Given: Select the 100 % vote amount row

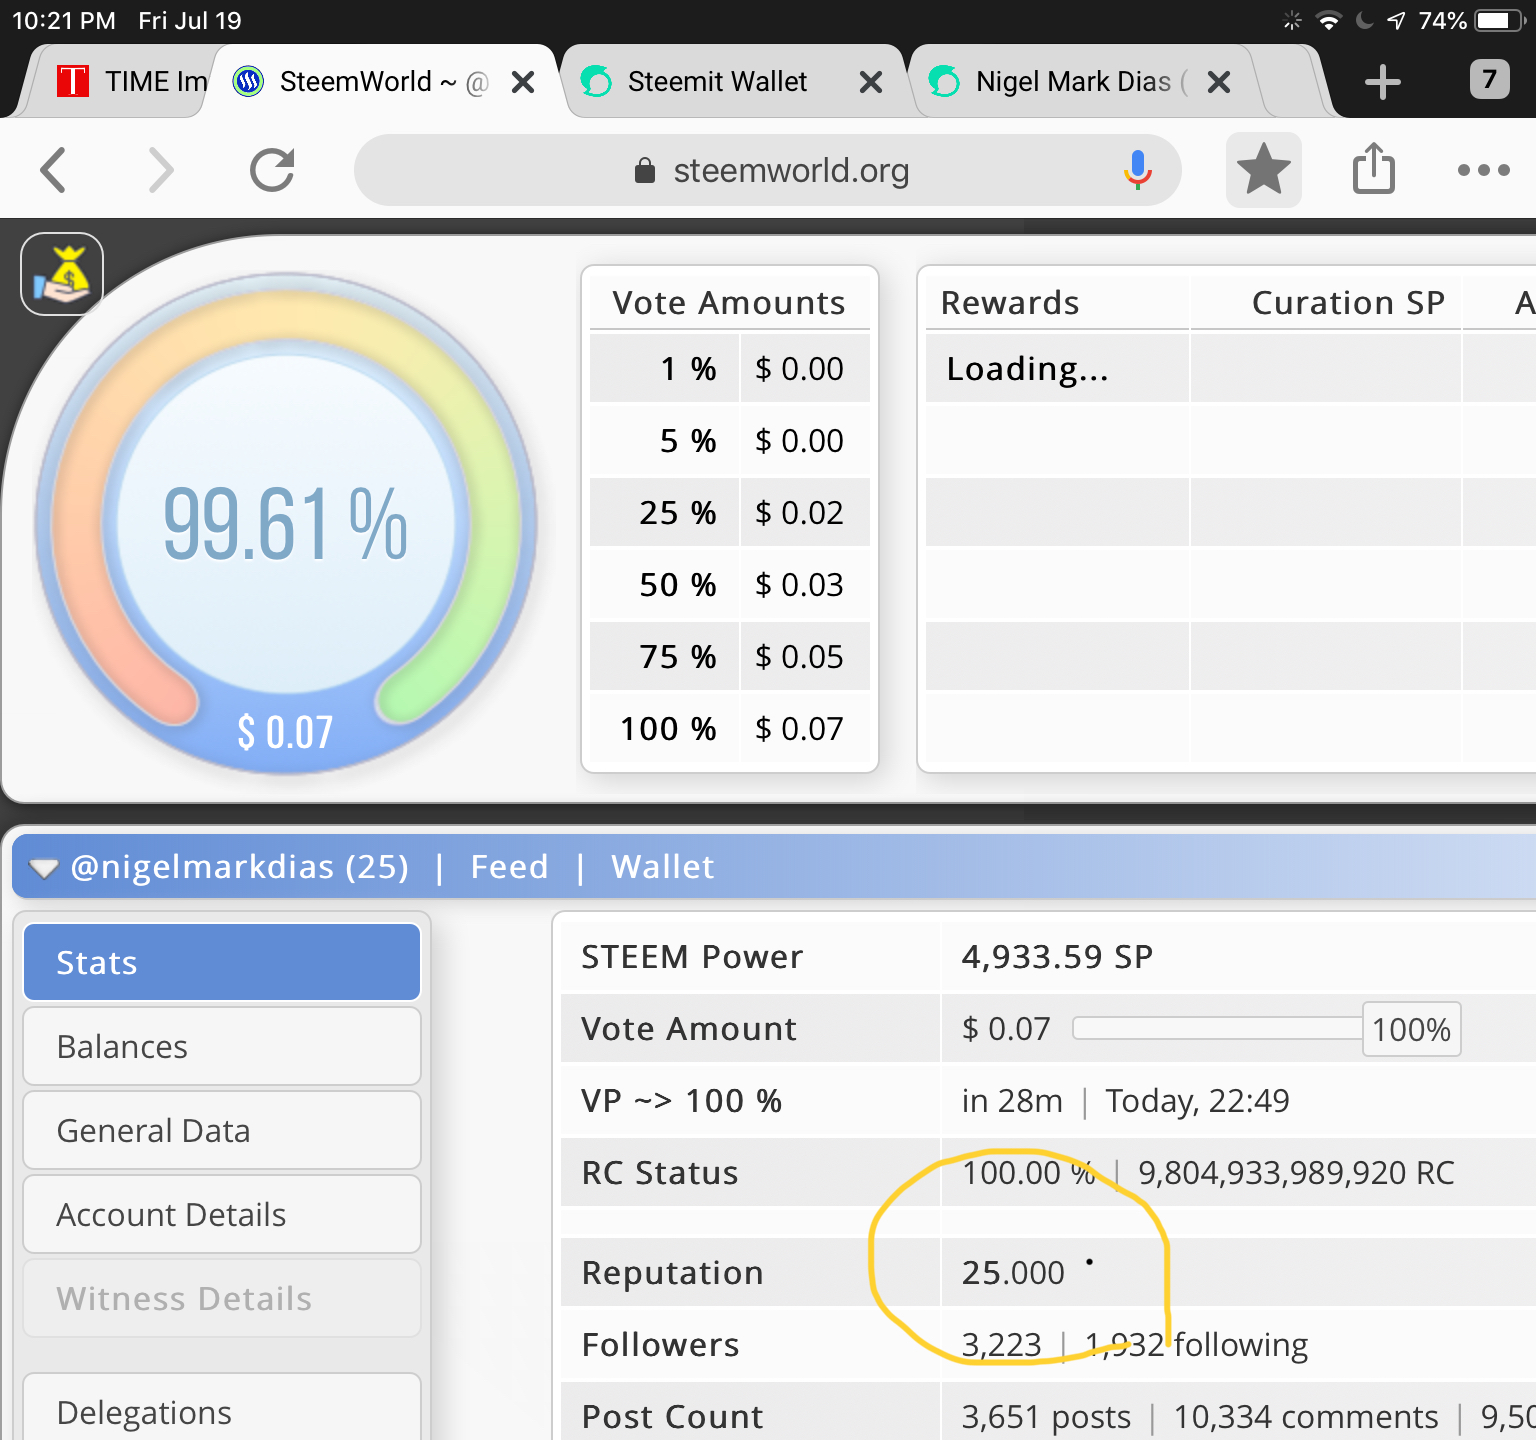Looking at the screenshot, I should click(x=730, y=728).
